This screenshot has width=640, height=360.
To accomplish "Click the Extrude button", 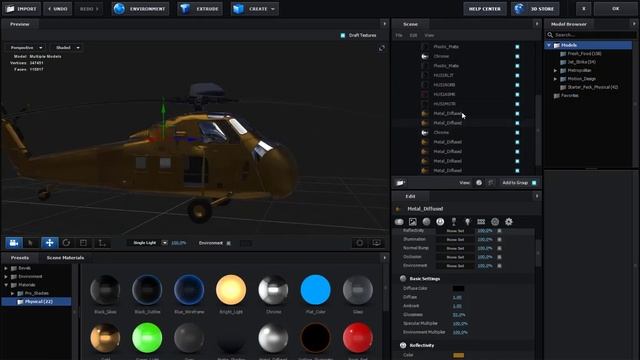I will pyautogui.click(x=200, y=9).
